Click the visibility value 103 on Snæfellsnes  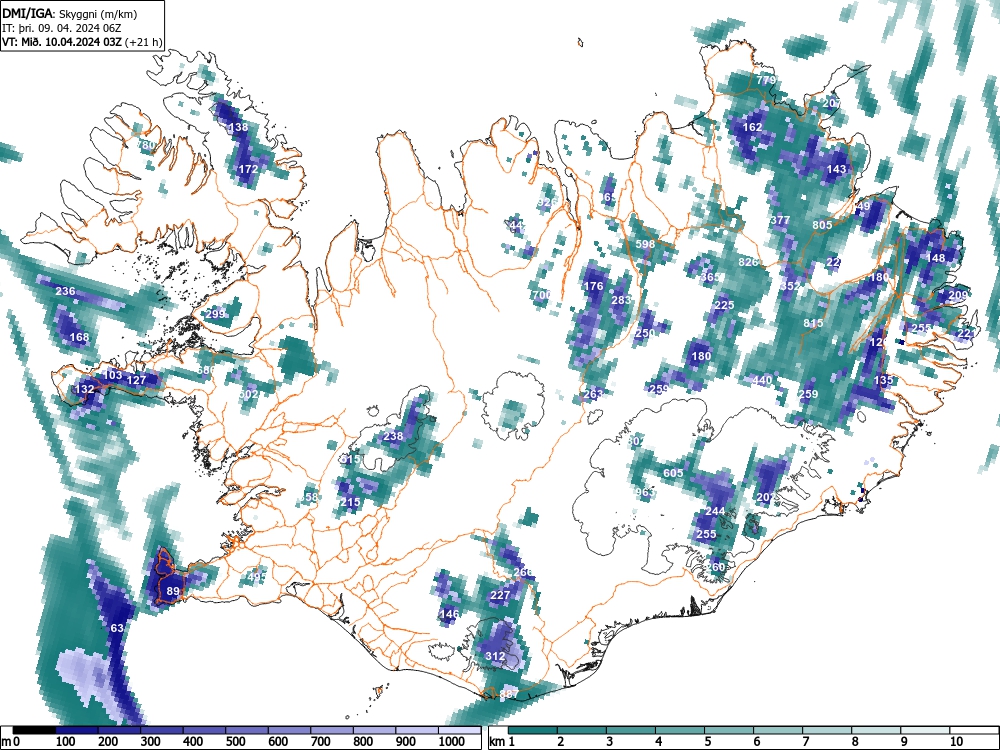[x=112, y=375]
